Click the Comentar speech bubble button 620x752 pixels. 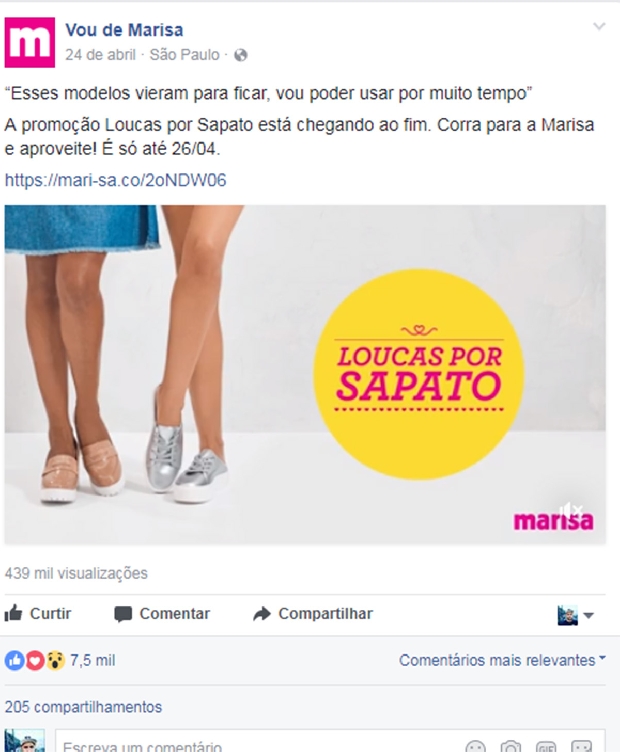pyautogui.click(x=162, y=613)
